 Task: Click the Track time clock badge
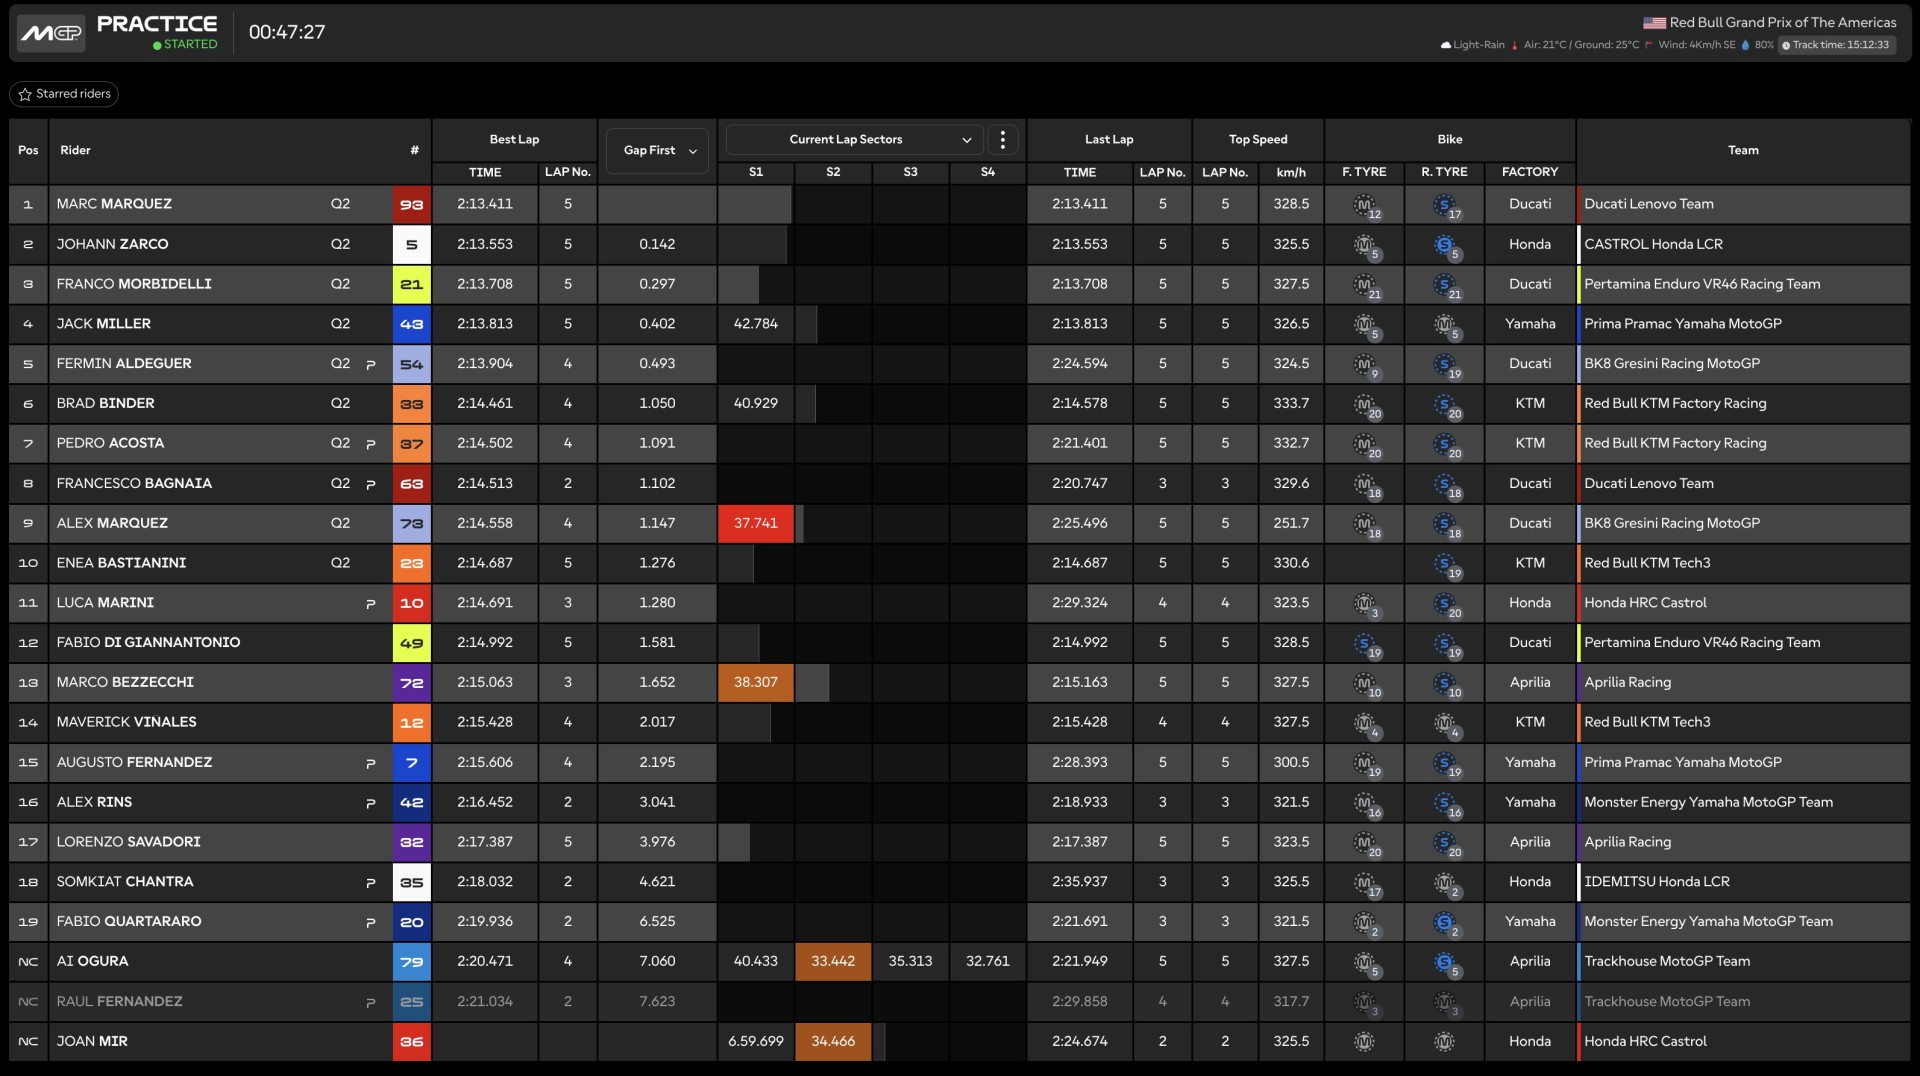(1836, 45)
